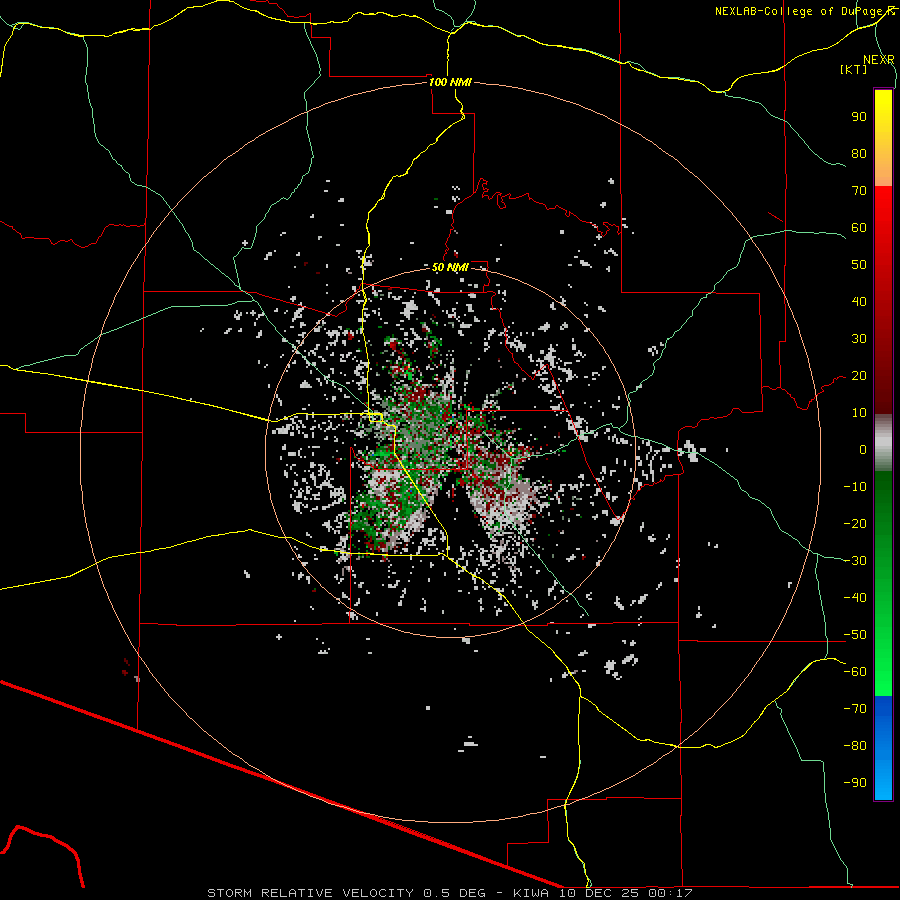Click the 80 value on velocity scale
This screenshot has height=900, width=900.
click(x=859, y=154)
